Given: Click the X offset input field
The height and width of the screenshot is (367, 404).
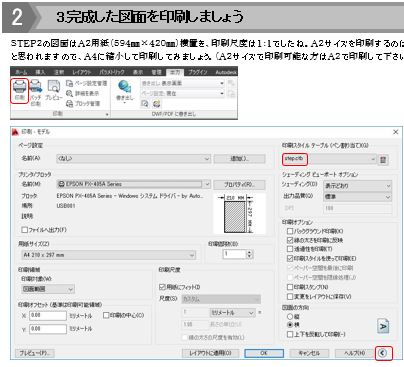Looking at the screenshot, I should 48,315.
